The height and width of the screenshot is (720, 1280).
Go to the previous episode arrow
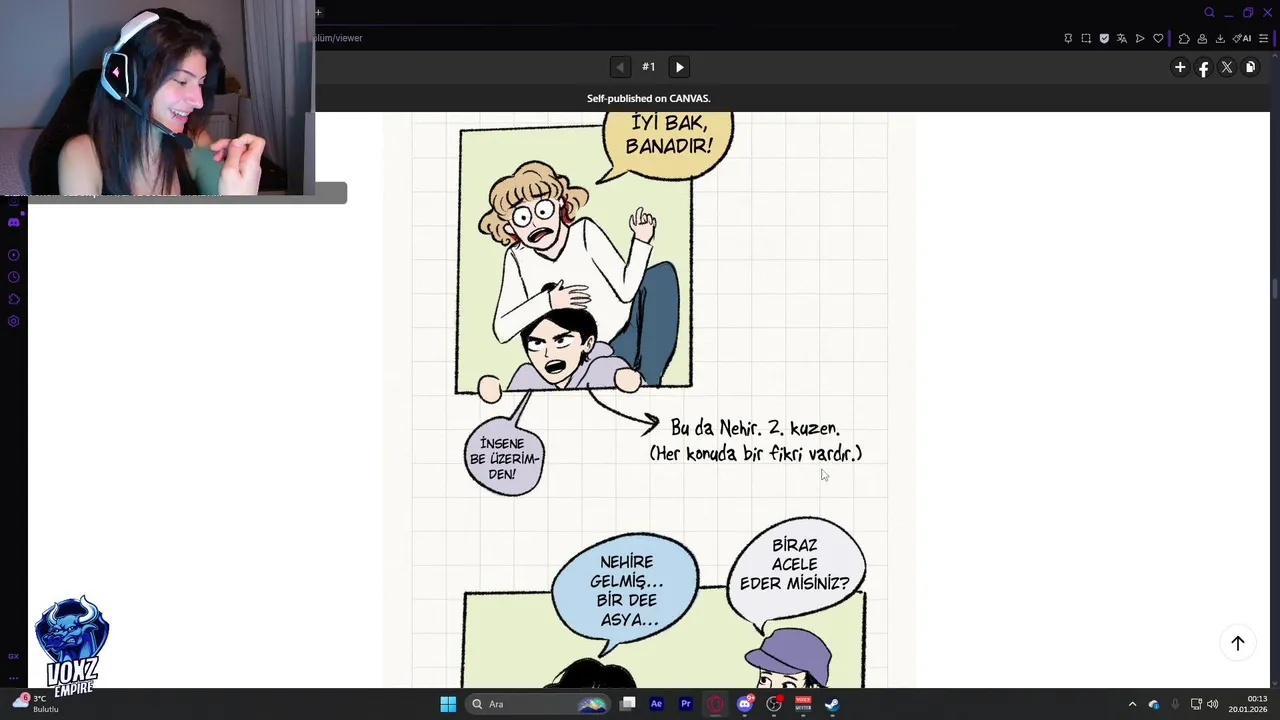click(x=620, y=67)
